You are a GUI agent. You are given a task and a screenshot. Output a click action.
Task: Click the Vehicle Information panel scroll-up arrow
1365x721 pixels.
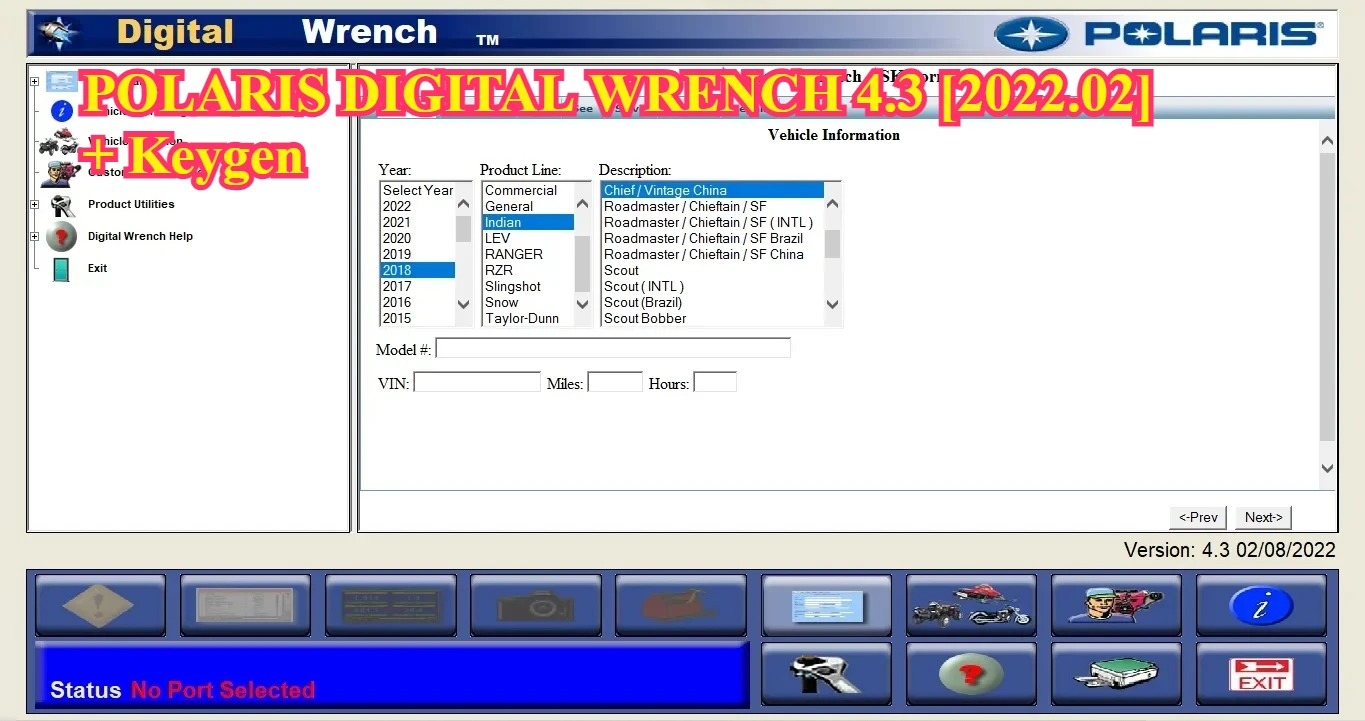[x=1327, y=141]
